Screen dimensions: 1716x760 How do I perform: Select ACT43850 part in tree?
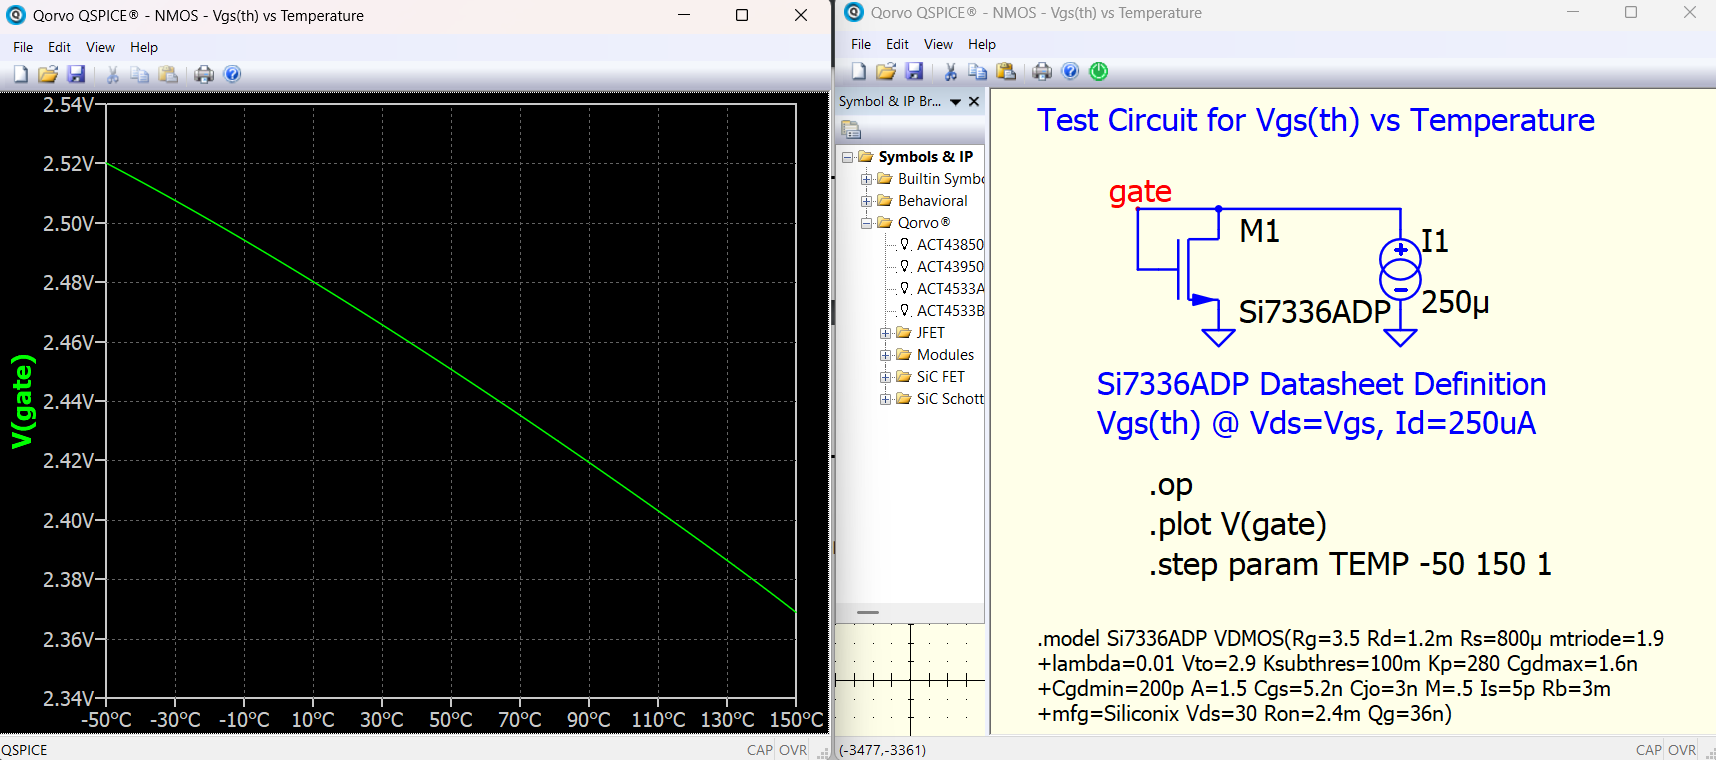pyautogui.click(x=949, y=245)
